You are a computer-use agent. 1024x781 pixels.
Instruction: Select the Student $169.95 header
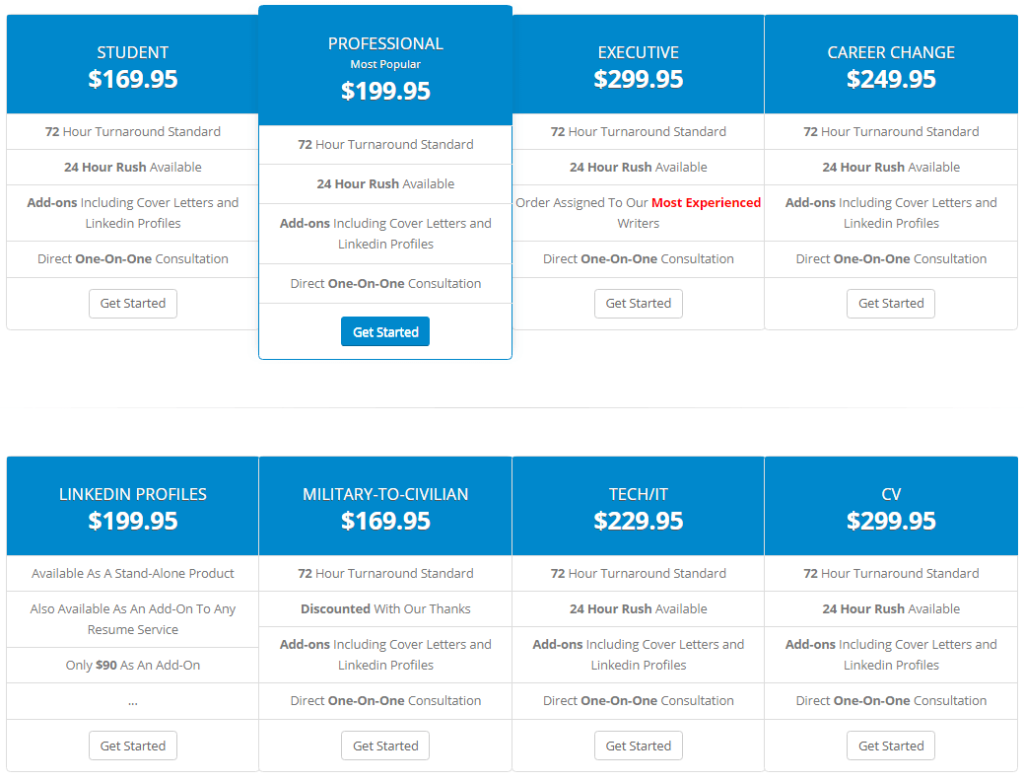133,65
